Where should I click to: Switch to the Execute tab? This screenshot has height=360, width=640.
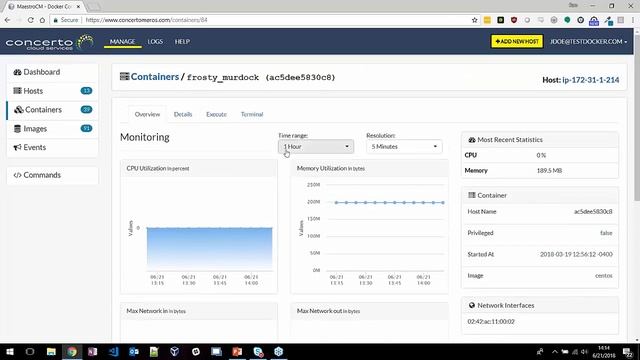pyautogui.click(x=216, y=114)
